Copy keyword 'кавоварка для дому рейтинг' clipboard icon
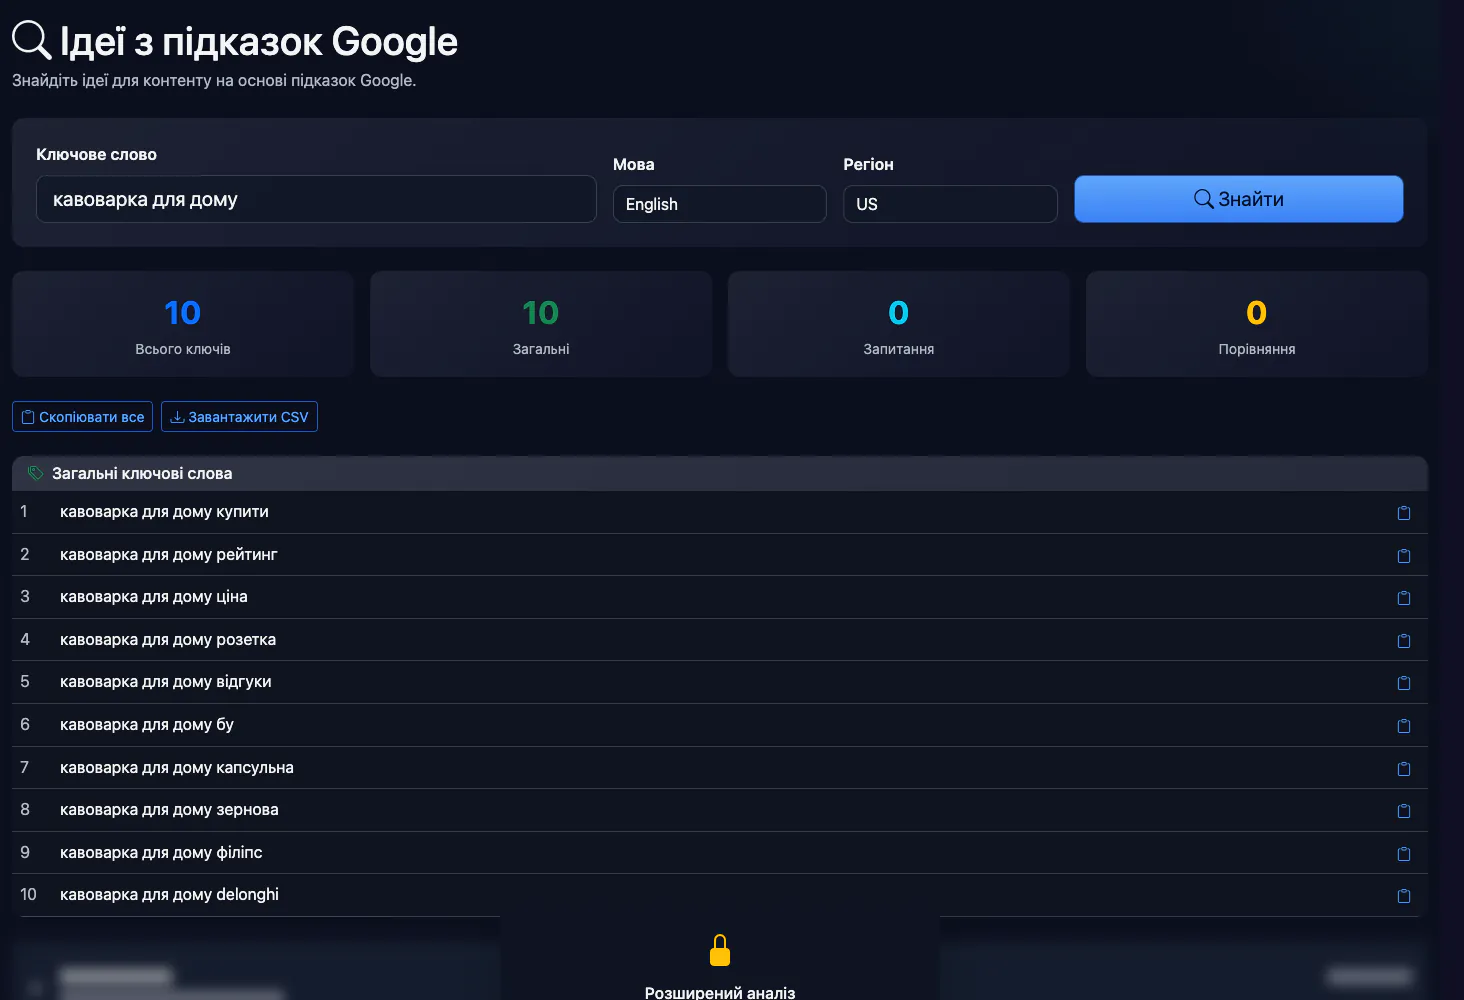 pos(1404,555)
